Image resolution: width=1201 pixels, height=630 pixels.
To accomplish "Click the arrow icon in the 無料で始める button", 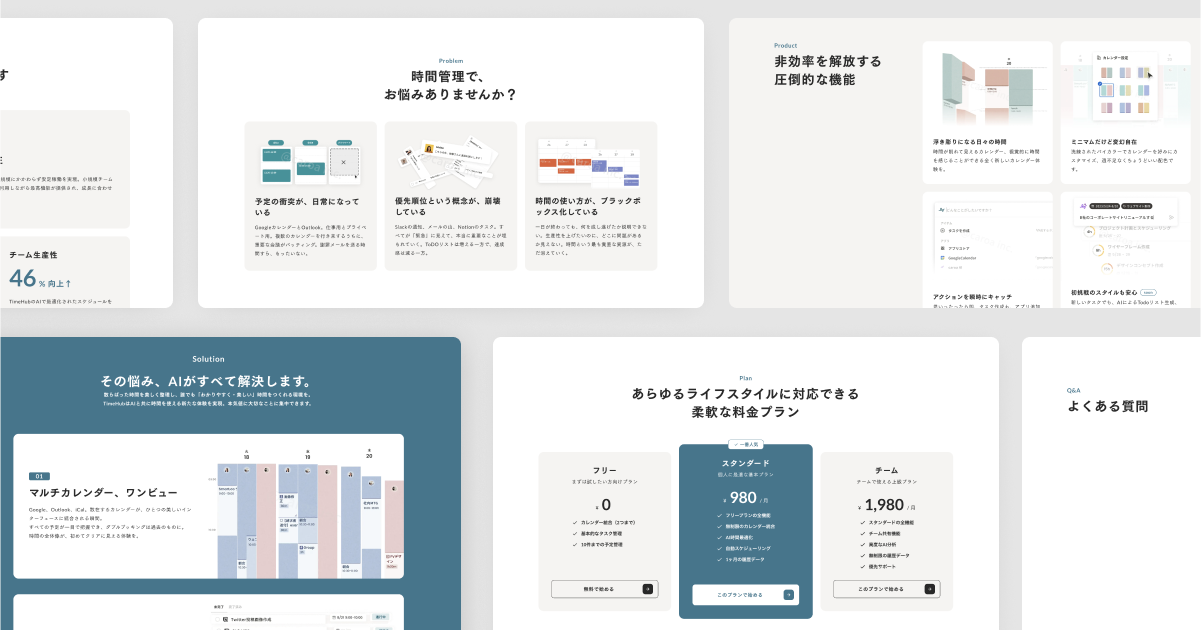I will (648, 589).
